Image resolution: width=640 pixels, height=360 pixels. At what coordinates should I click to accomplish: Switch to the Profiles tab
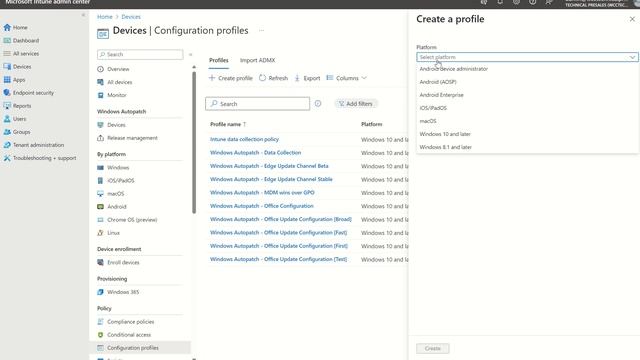click(219, 60)
